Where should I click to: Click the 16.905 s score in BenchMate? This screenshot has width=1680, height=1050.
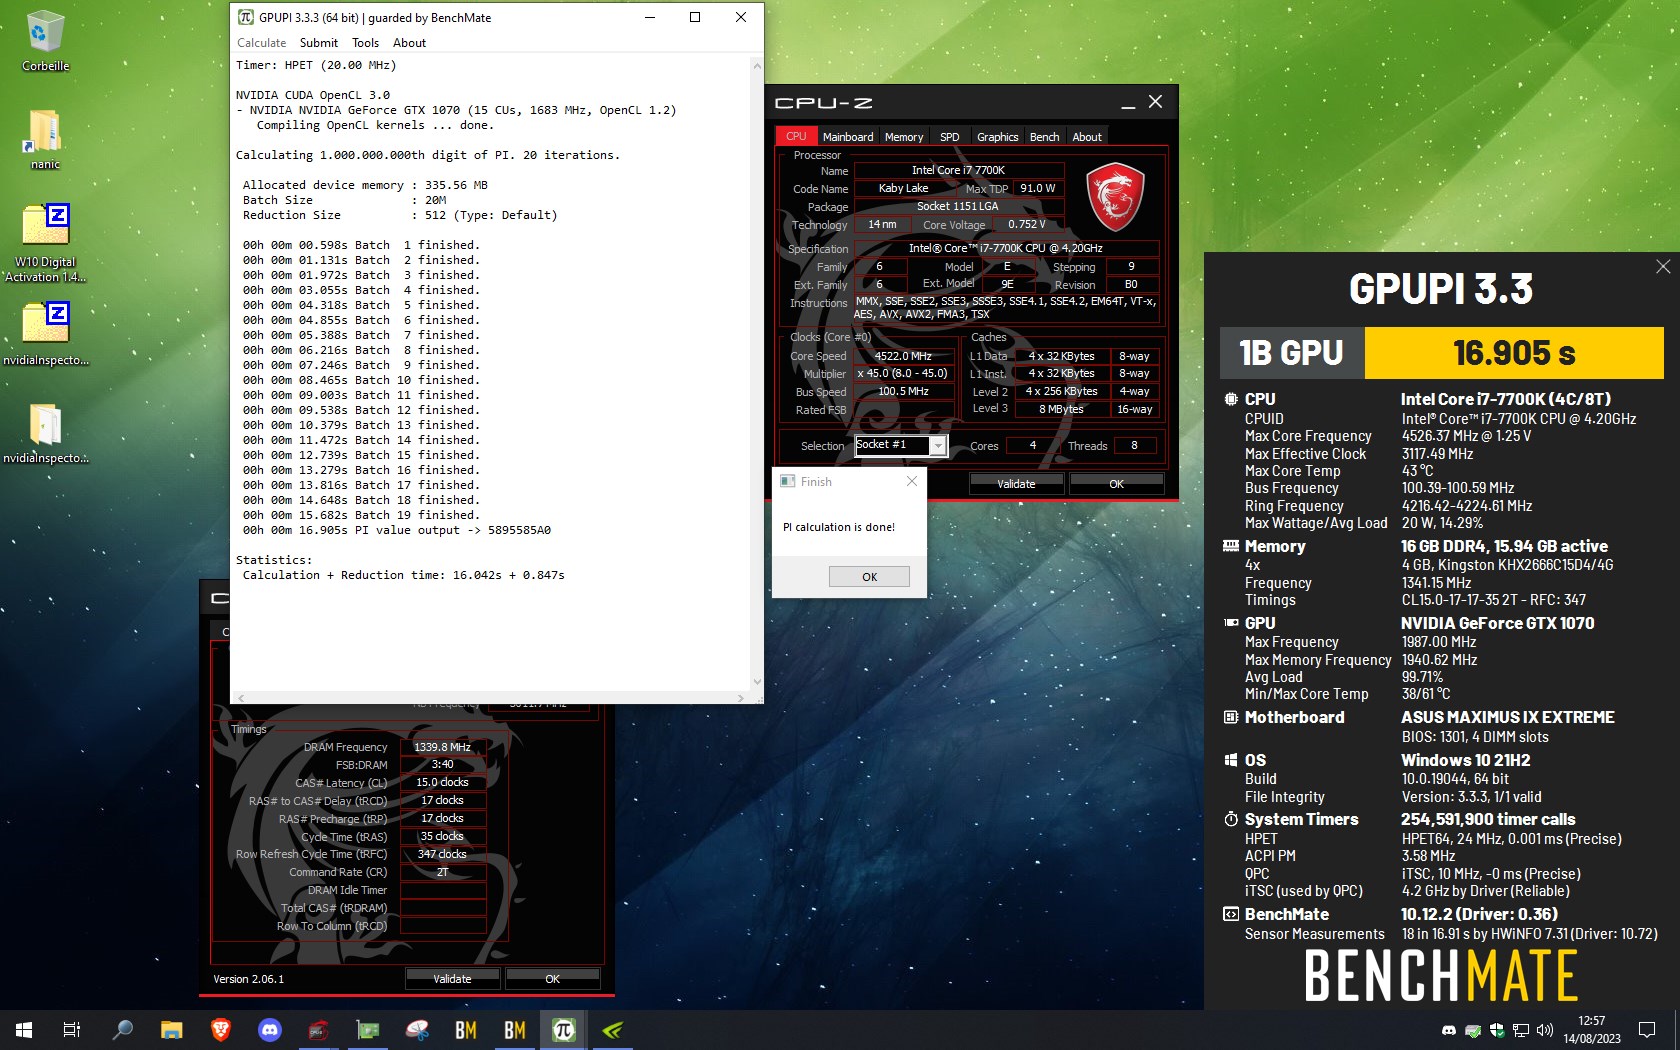coord(1514,353)
